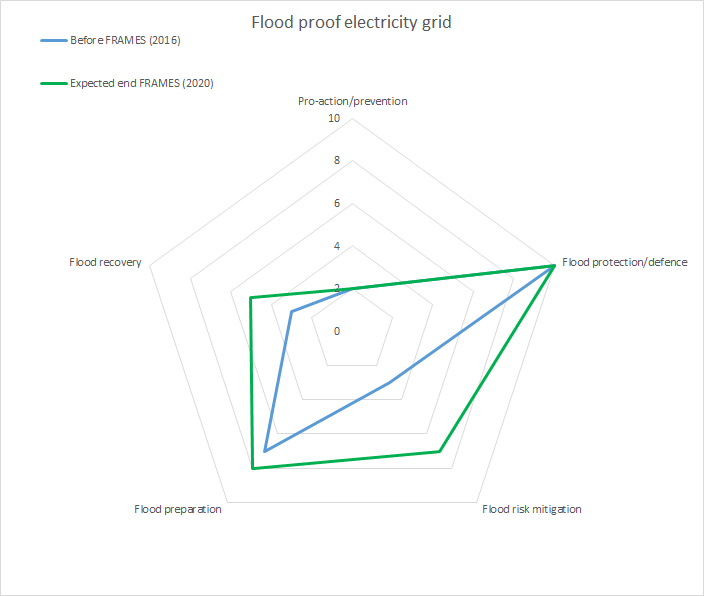Screen dimensions: 704x596
Task: Click the chart title 'Flood proof electricity grid'
Action: coord(352,21)
